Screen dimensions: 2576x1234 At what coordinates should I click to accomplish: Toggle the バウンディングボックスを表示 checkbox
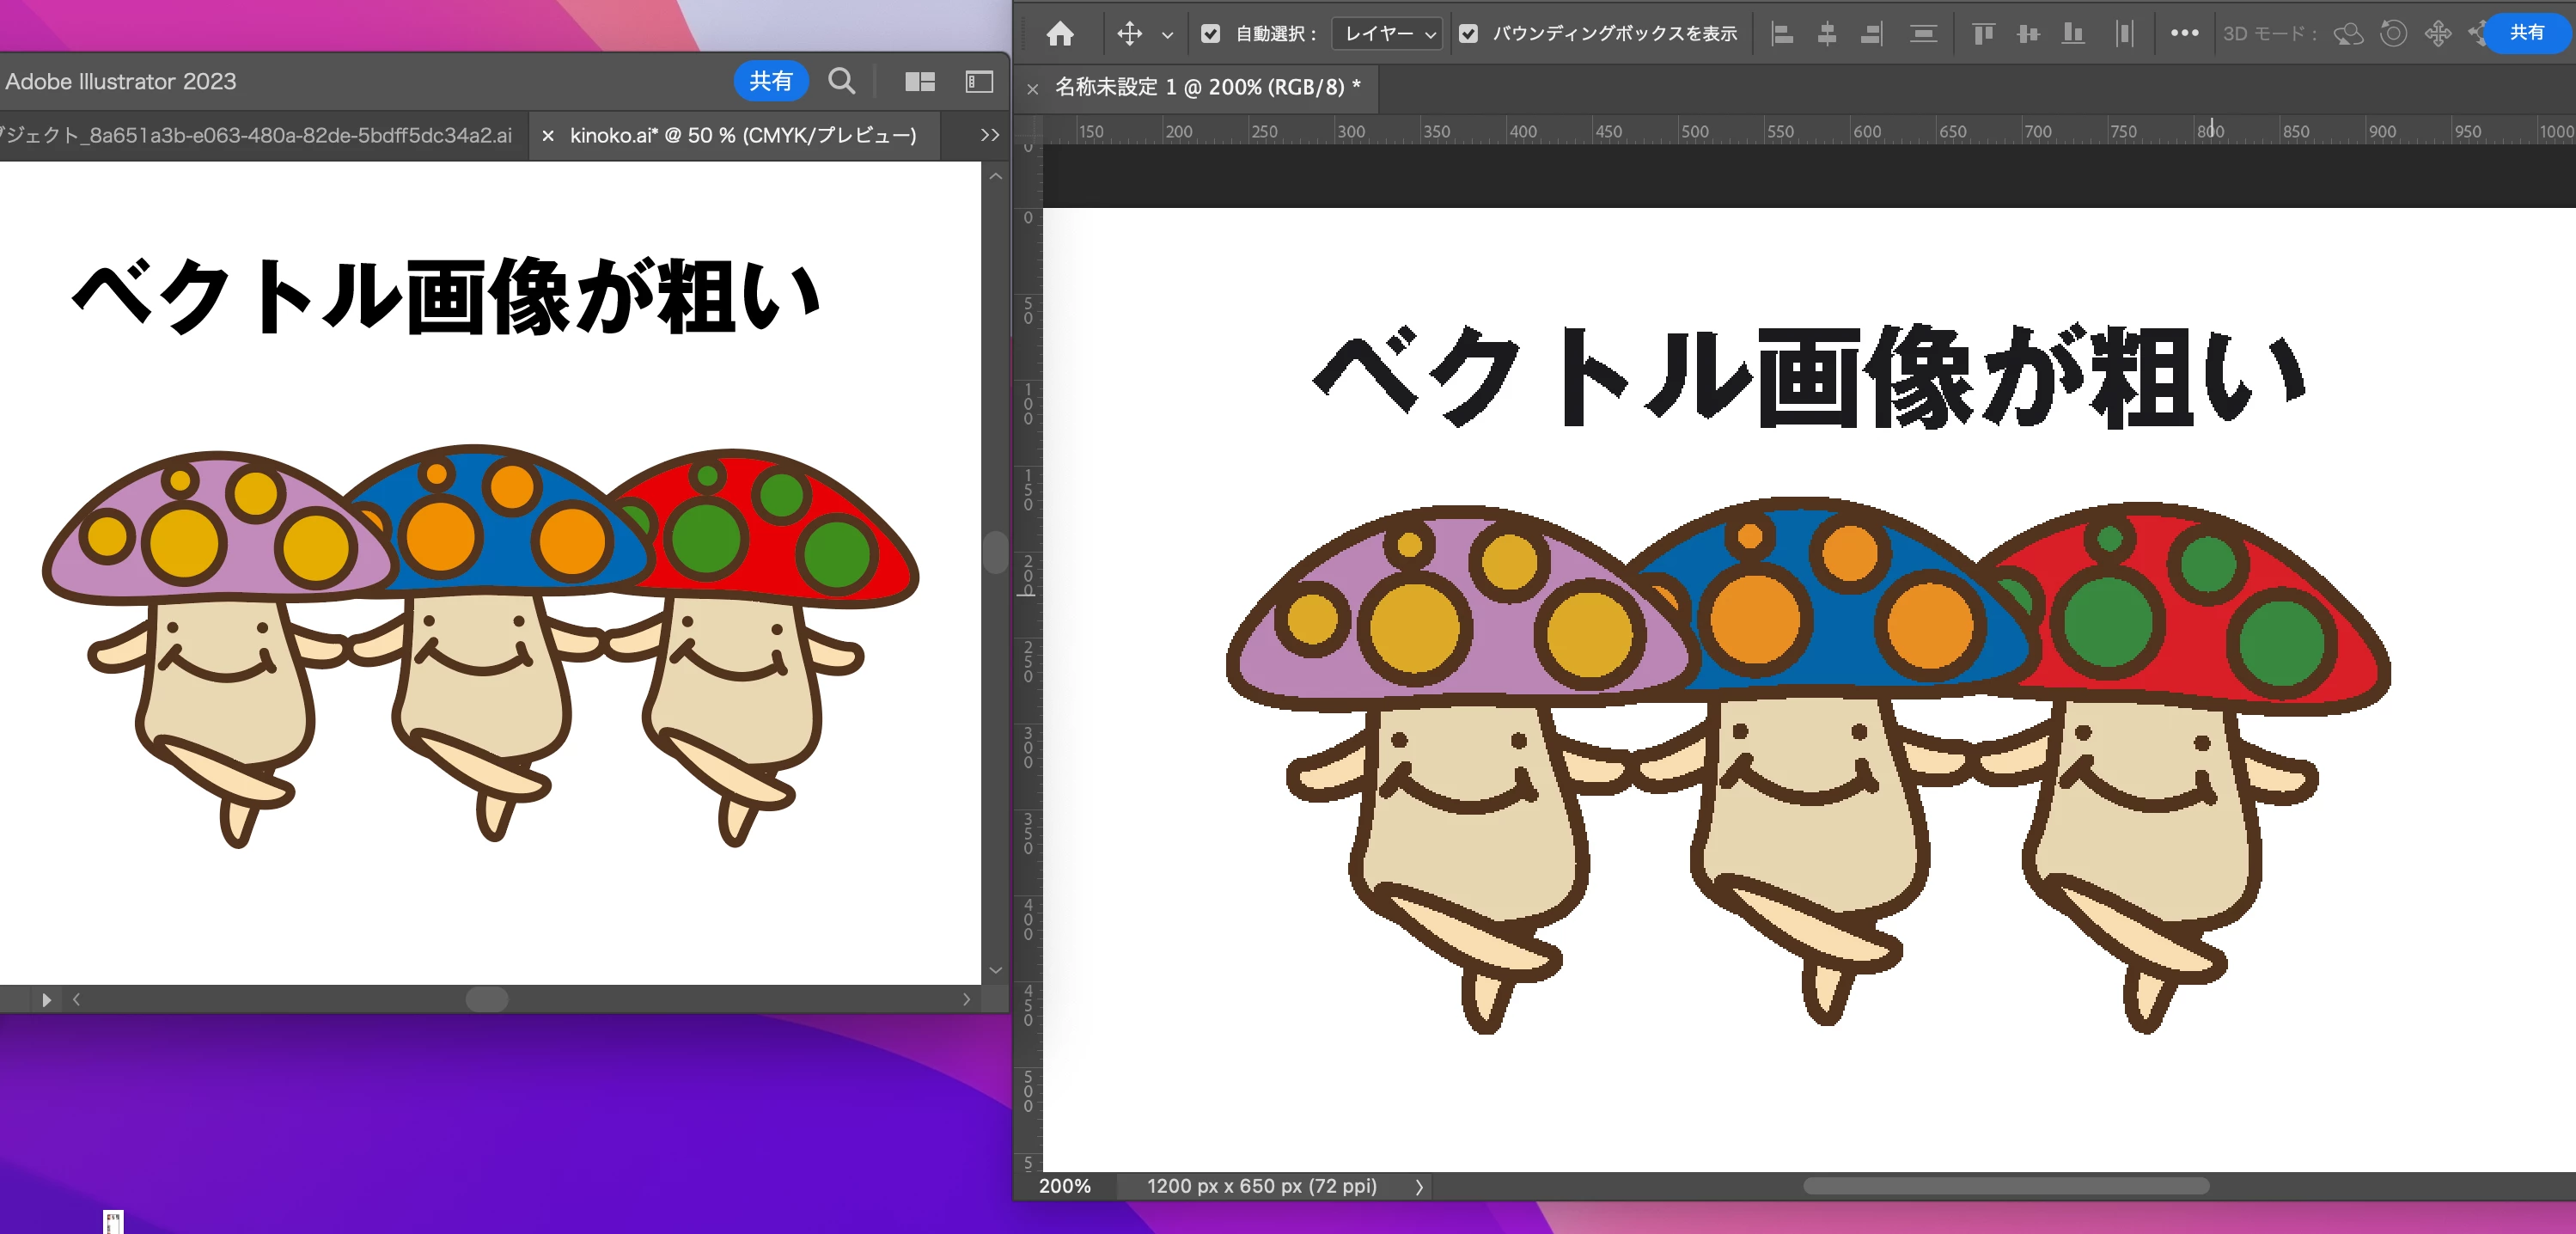pyautogui.click(x=1468, y=34)
